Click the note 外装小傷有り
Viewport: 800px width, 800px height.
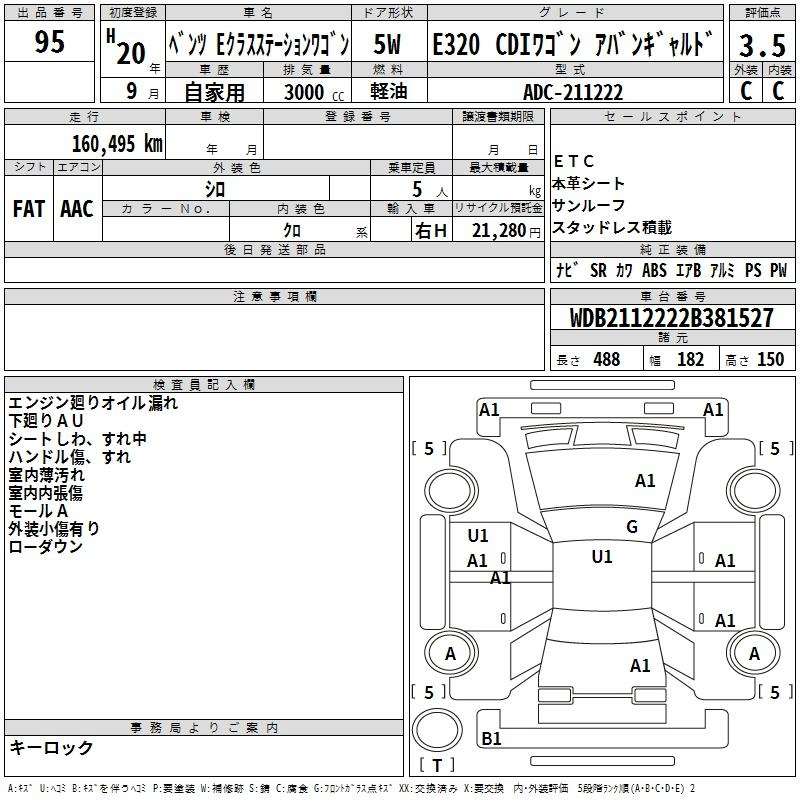point(54,529)
